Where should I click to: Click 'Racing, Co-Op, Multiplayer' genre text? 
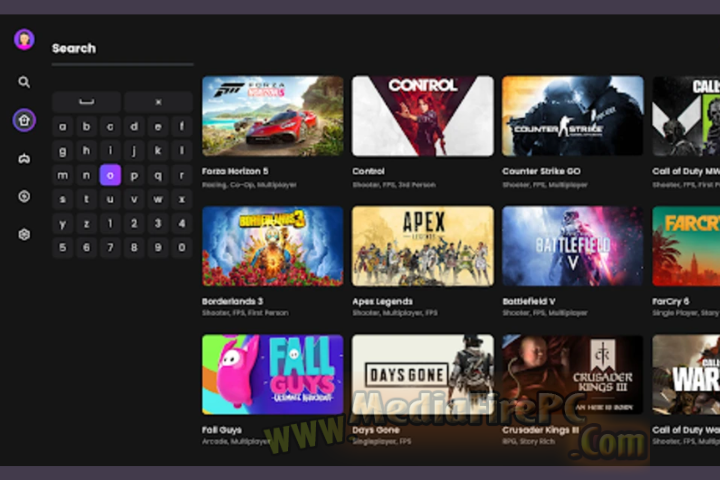click(249, 185)
